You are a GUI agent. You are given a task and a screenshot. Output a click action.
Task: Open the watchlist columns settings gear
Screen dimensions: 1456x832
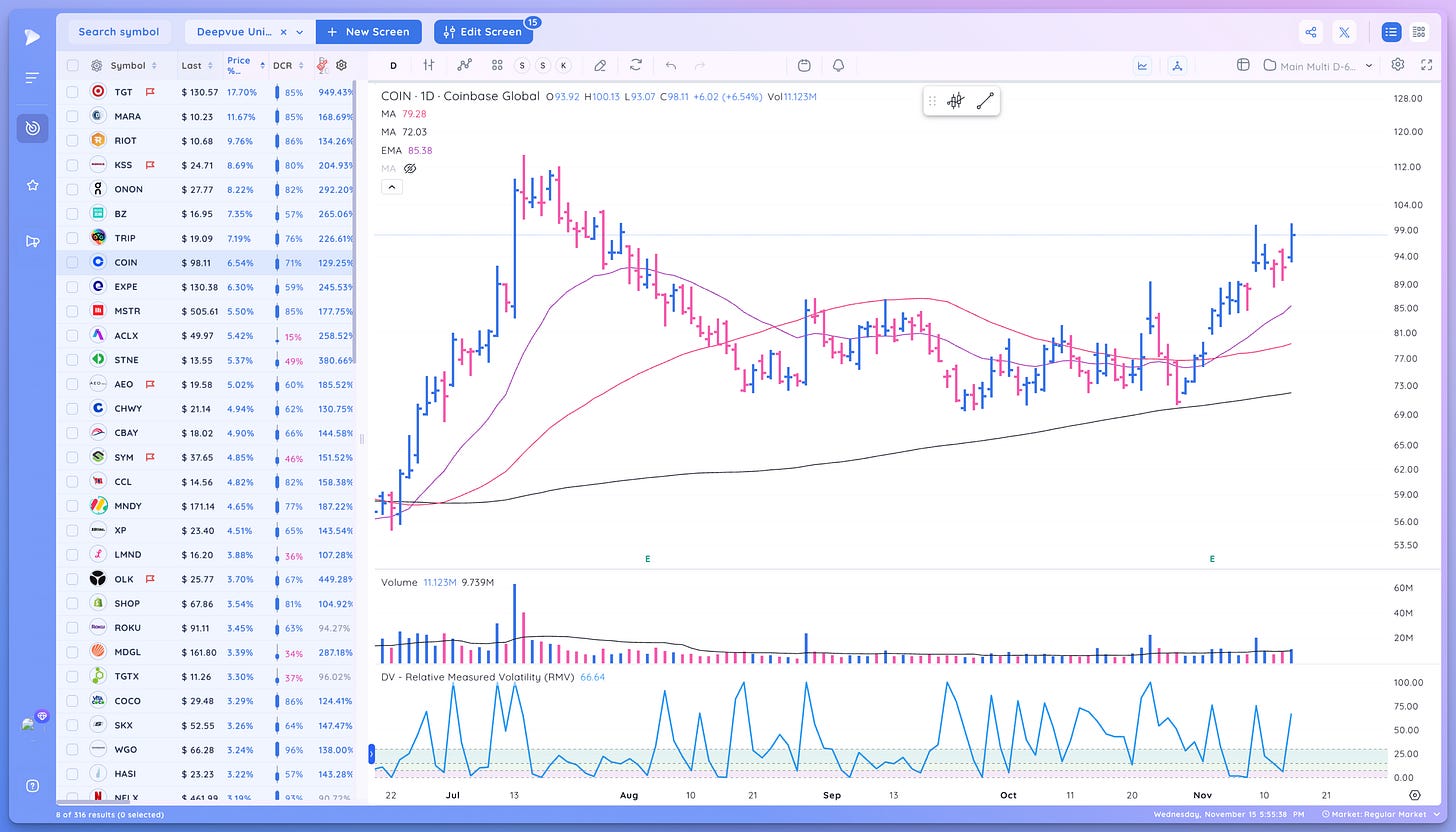click(341, 65)
